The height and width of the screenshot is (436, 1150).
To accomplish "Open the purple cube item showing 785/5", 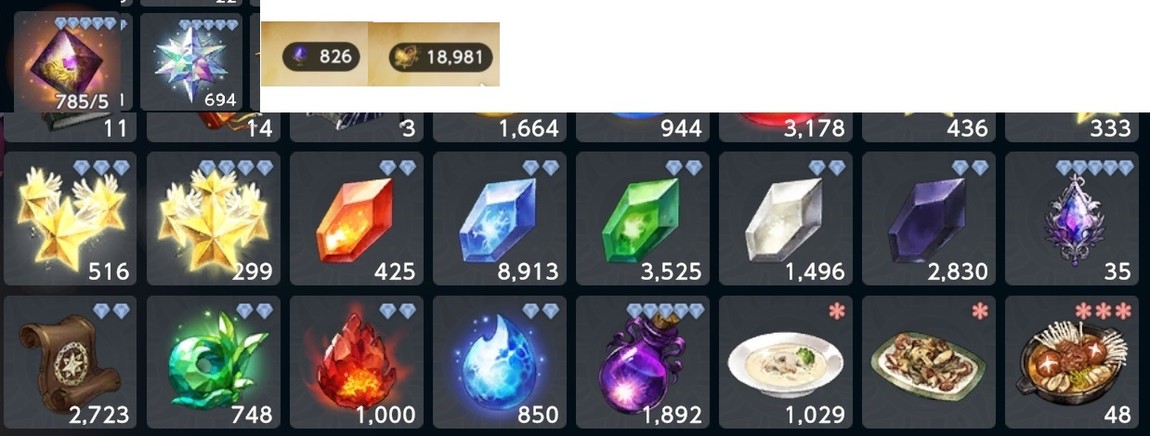I will pyautogui.click(x=71, y=63).
